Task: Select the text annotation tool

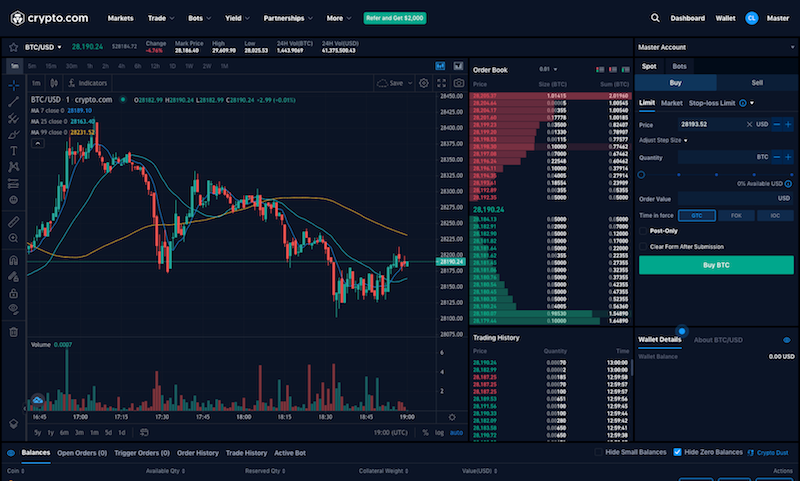Action: pos(14,151)
